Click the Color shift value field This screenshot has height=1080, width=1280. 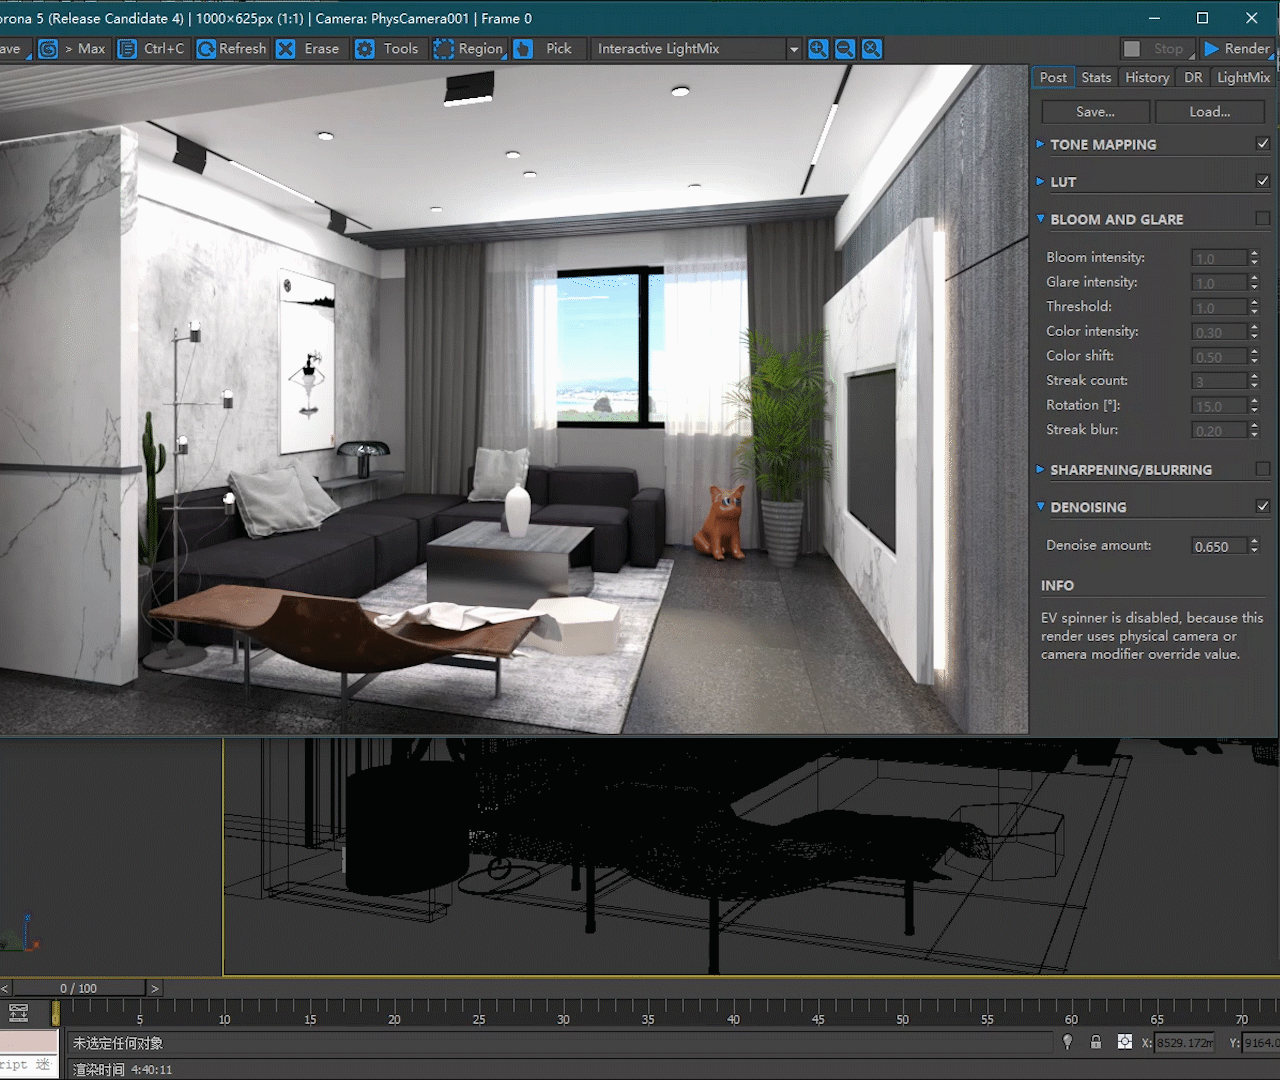coord(1219,357)
